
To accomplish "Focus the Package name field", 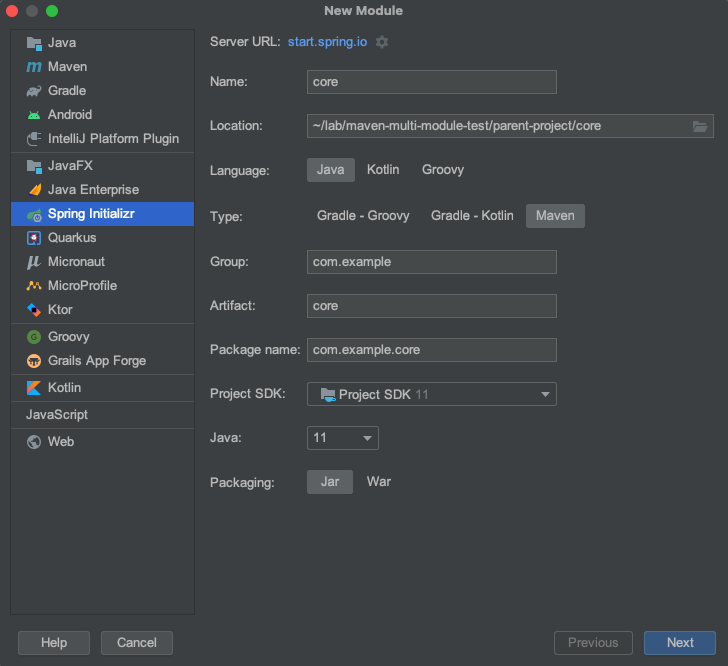I will pos(432,350).
